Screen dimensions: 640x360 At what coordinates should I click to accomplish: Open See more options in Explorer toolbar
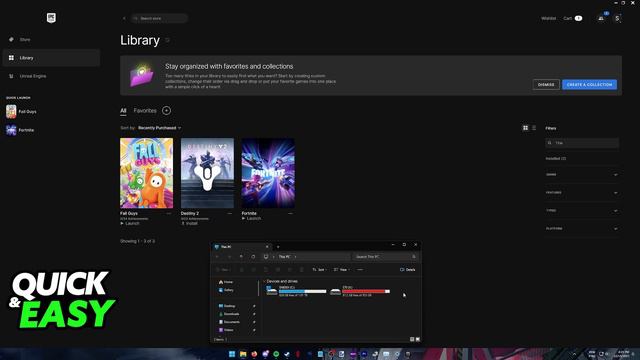[x=360, y=270]
